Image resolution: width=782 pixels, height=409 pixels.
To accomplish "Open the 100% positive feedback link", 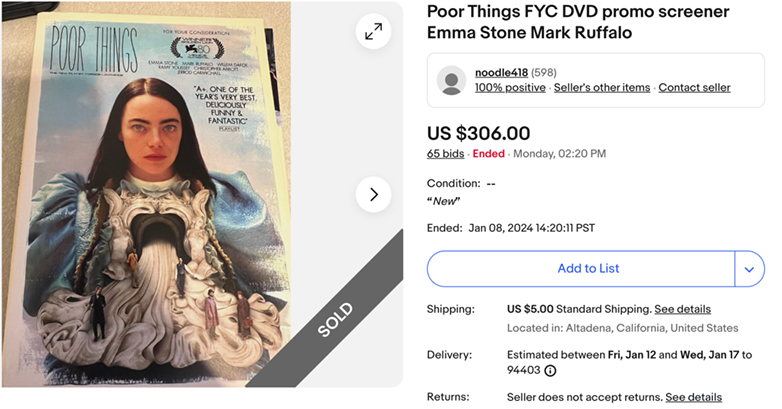I will (x=510, y=88).
